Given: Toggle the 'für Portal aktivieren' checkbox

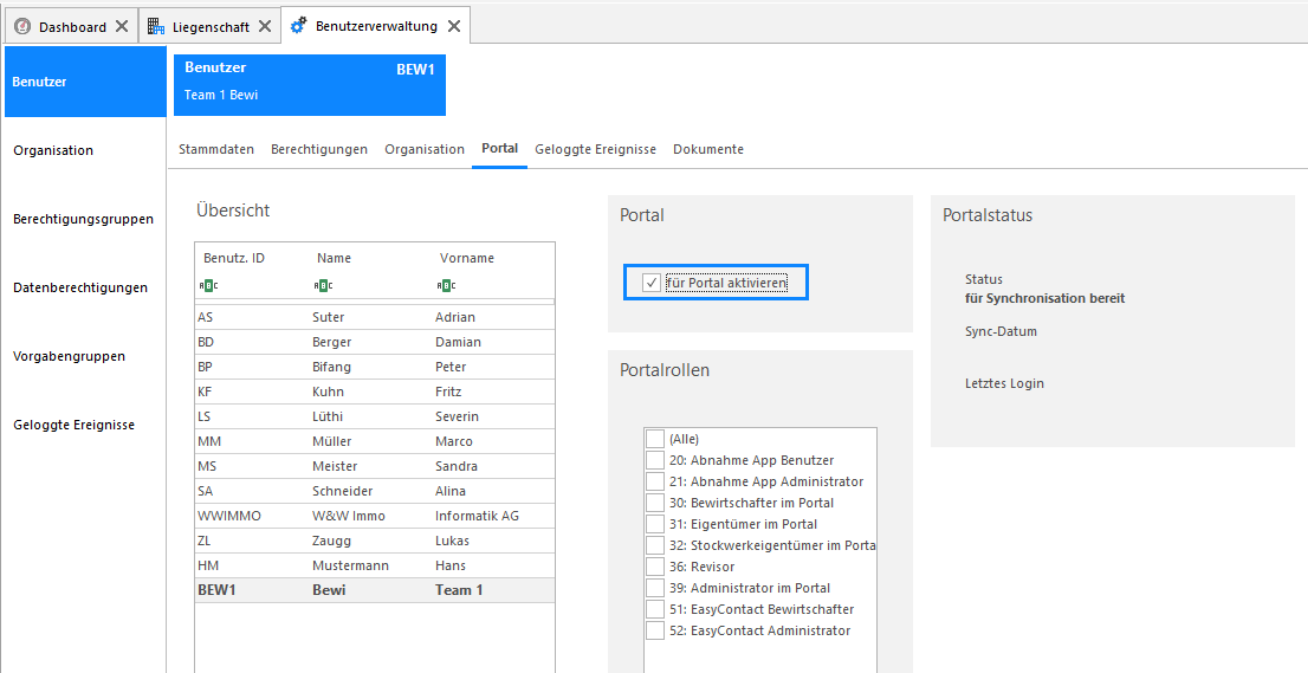Looking at the screenshot, I should [x=651, y=283].
